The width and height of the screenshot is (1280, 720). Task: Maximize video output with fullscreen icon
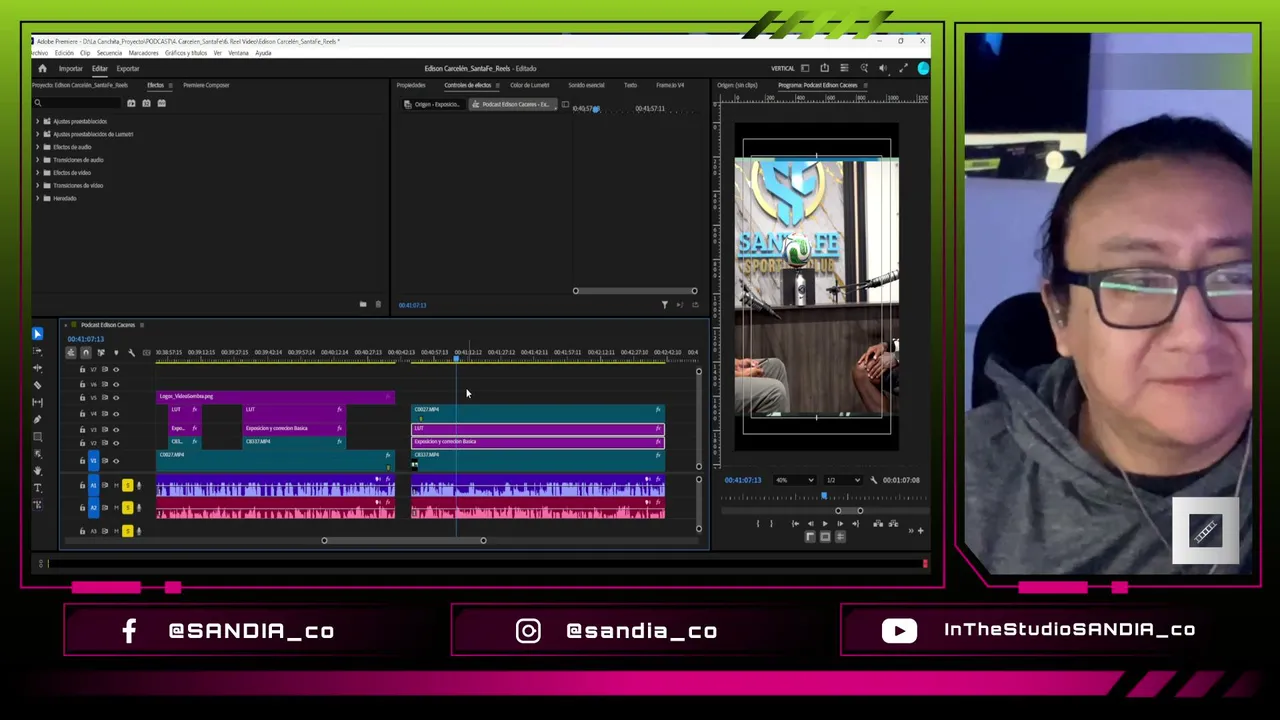point(903,69)
